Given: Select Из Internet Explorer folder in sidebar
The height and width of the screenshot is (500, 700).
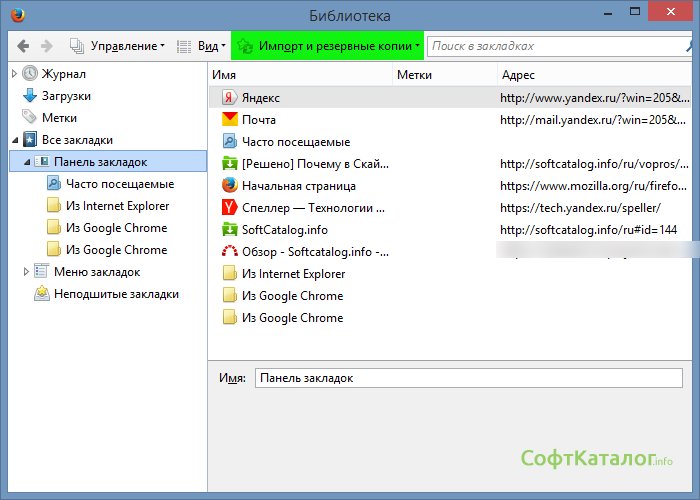Looking at the screenshot, I should pyautogui.click(x=117, y=206).
